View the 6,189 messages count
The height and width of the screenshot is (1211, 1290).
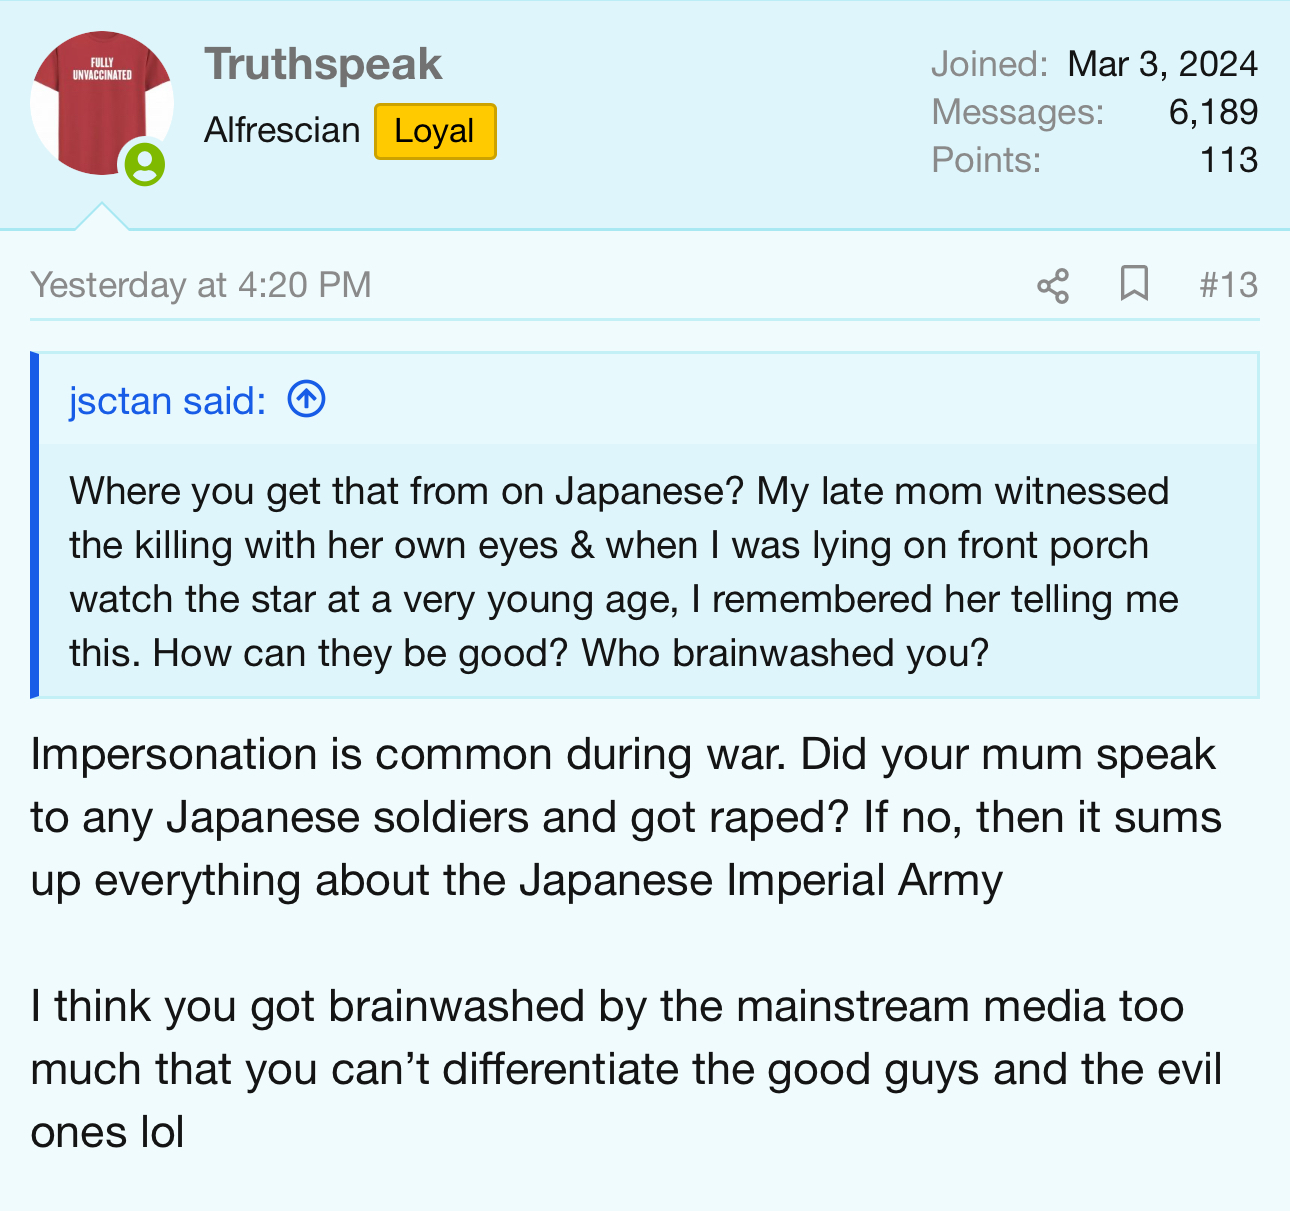point(1213,112)
